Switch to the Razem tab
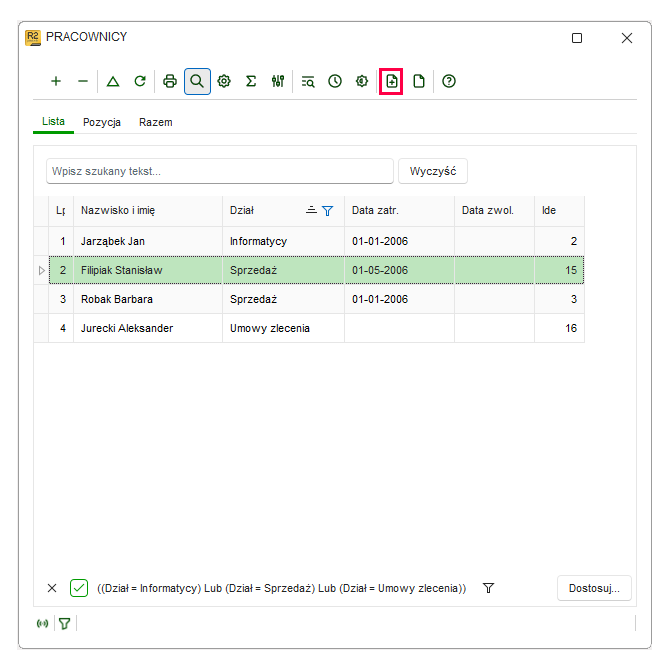 tap(156, 123)
